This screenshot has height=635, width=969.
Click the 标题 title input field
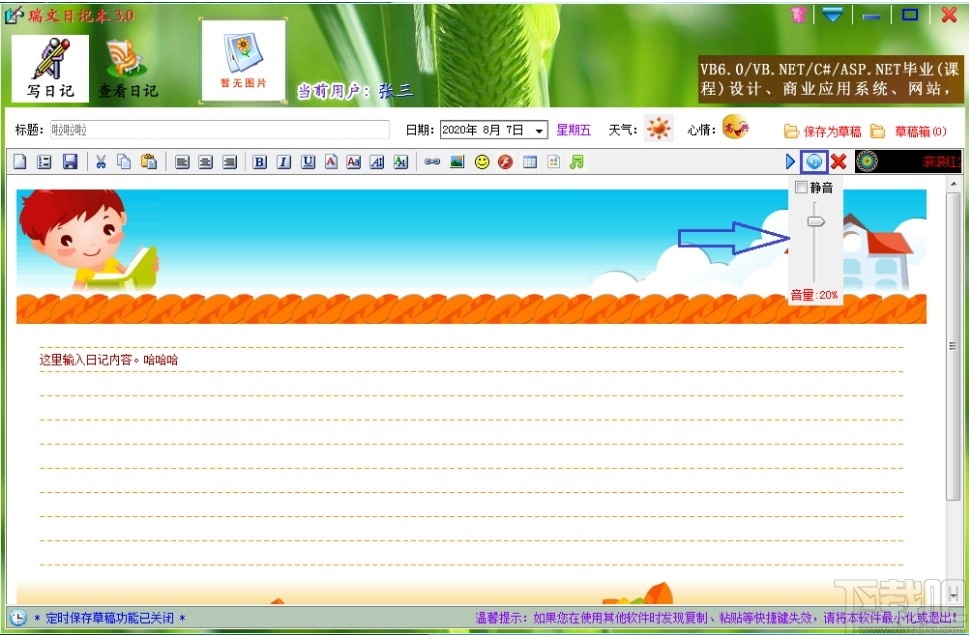tap(219, 130)
